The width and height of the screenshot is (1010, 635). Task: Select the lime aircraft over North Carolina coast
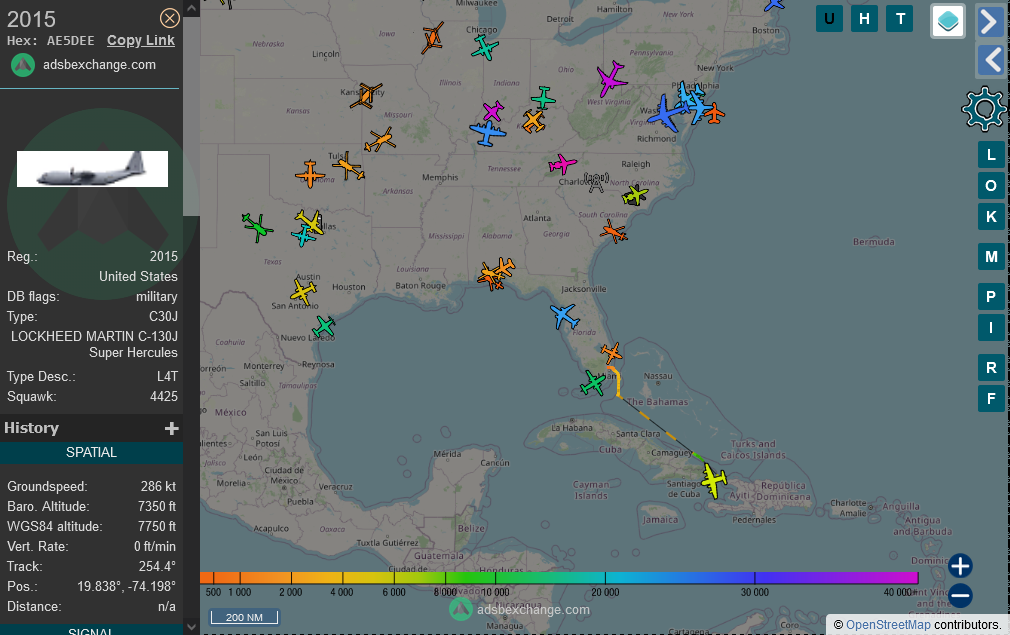tap(634, 194)
